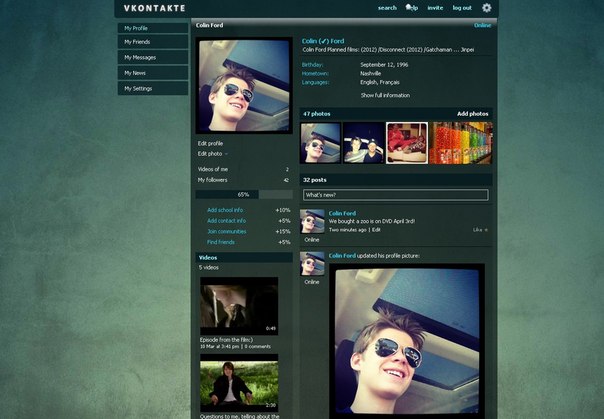This screenshot has width=604, height=419.
Task: Open main profile picture
Action: (244, 85)
